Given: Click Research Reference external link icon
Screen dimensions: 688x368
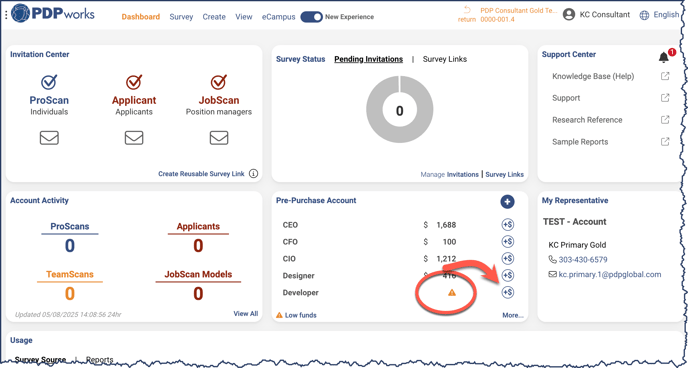Looking at the screenshot, I should pos(665,119).
